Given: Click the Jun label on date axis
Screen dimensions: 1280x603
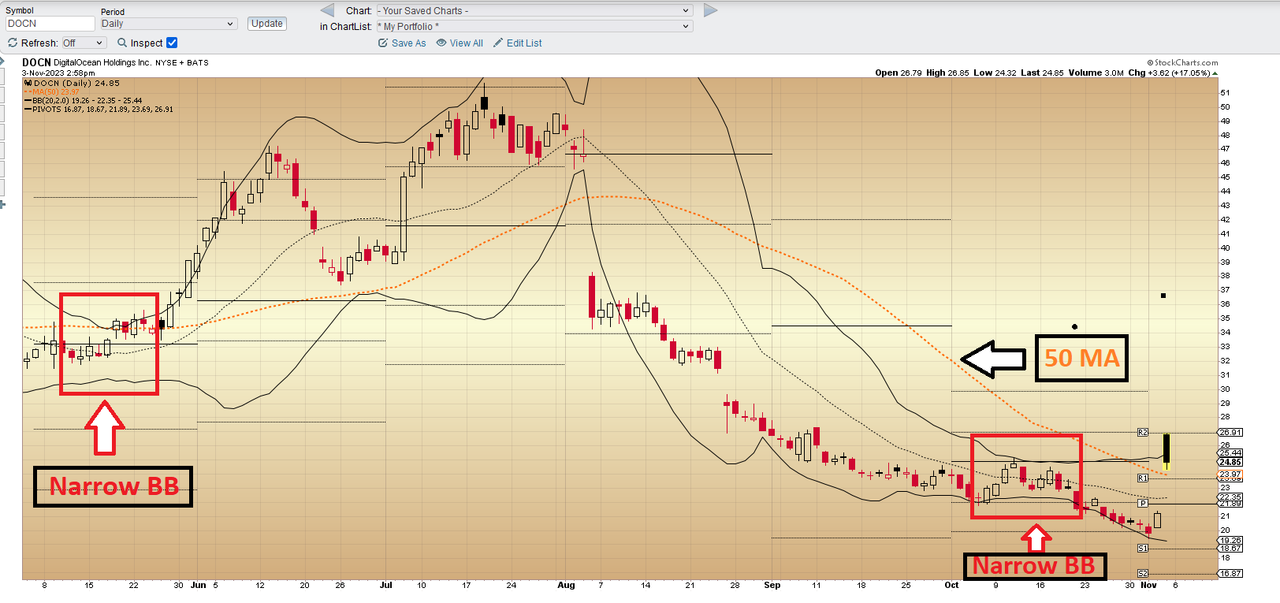Looking at the screenshot, I should [x=196, y=585].
